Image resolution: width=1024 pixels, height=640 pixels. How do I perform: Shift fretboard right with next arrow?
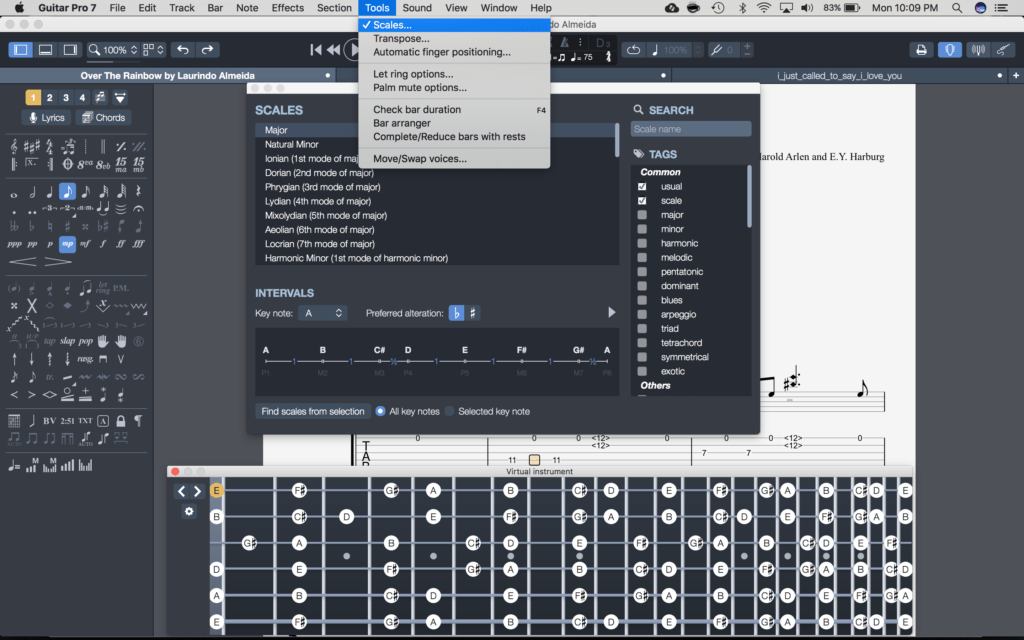197,491
